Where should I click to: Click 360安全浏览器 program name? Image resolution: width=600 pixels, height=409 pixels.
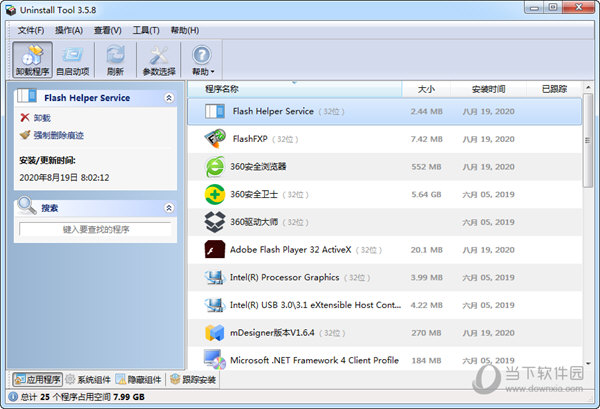(258, 166)
